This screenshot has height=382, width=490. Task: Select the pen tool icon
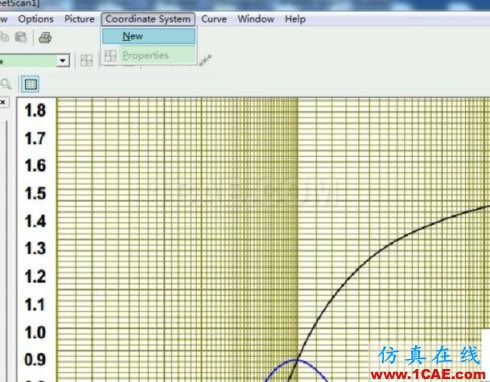(205, 60)
